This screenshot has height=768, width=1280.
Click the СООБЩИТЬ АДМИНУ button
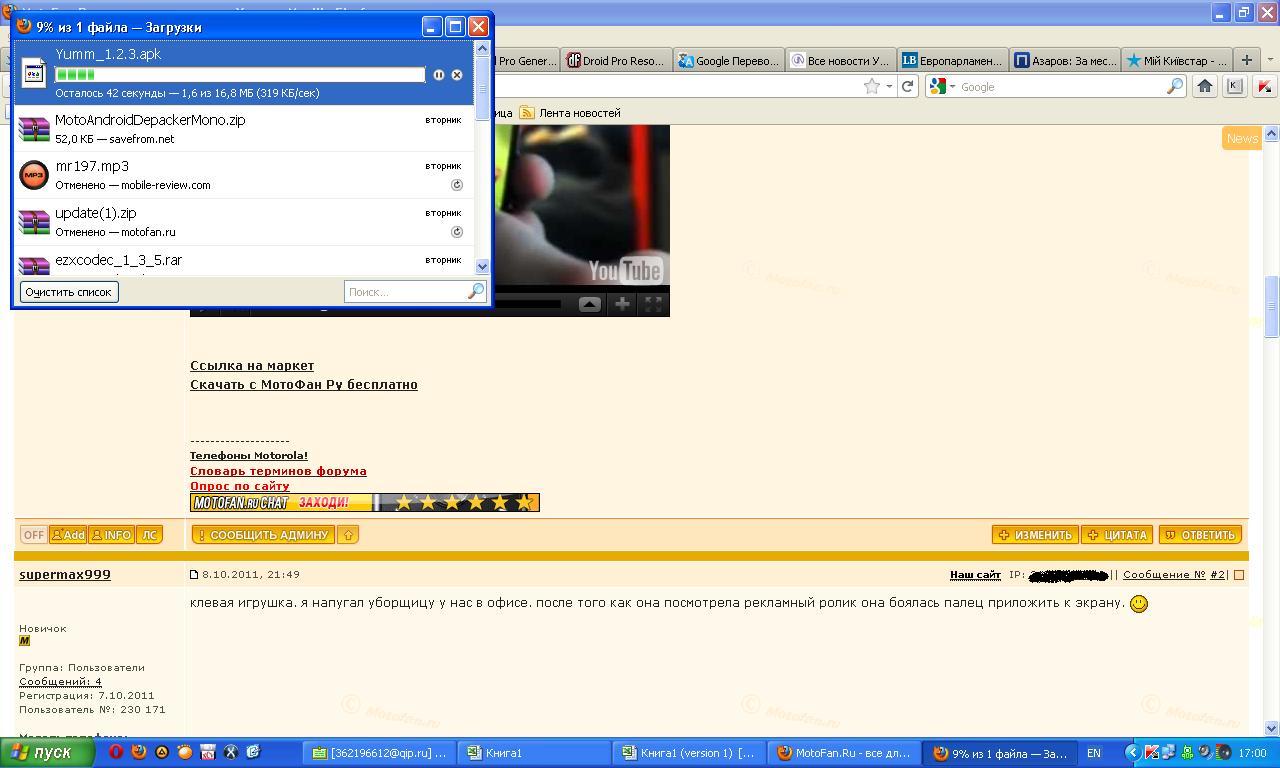click(263, 535)
